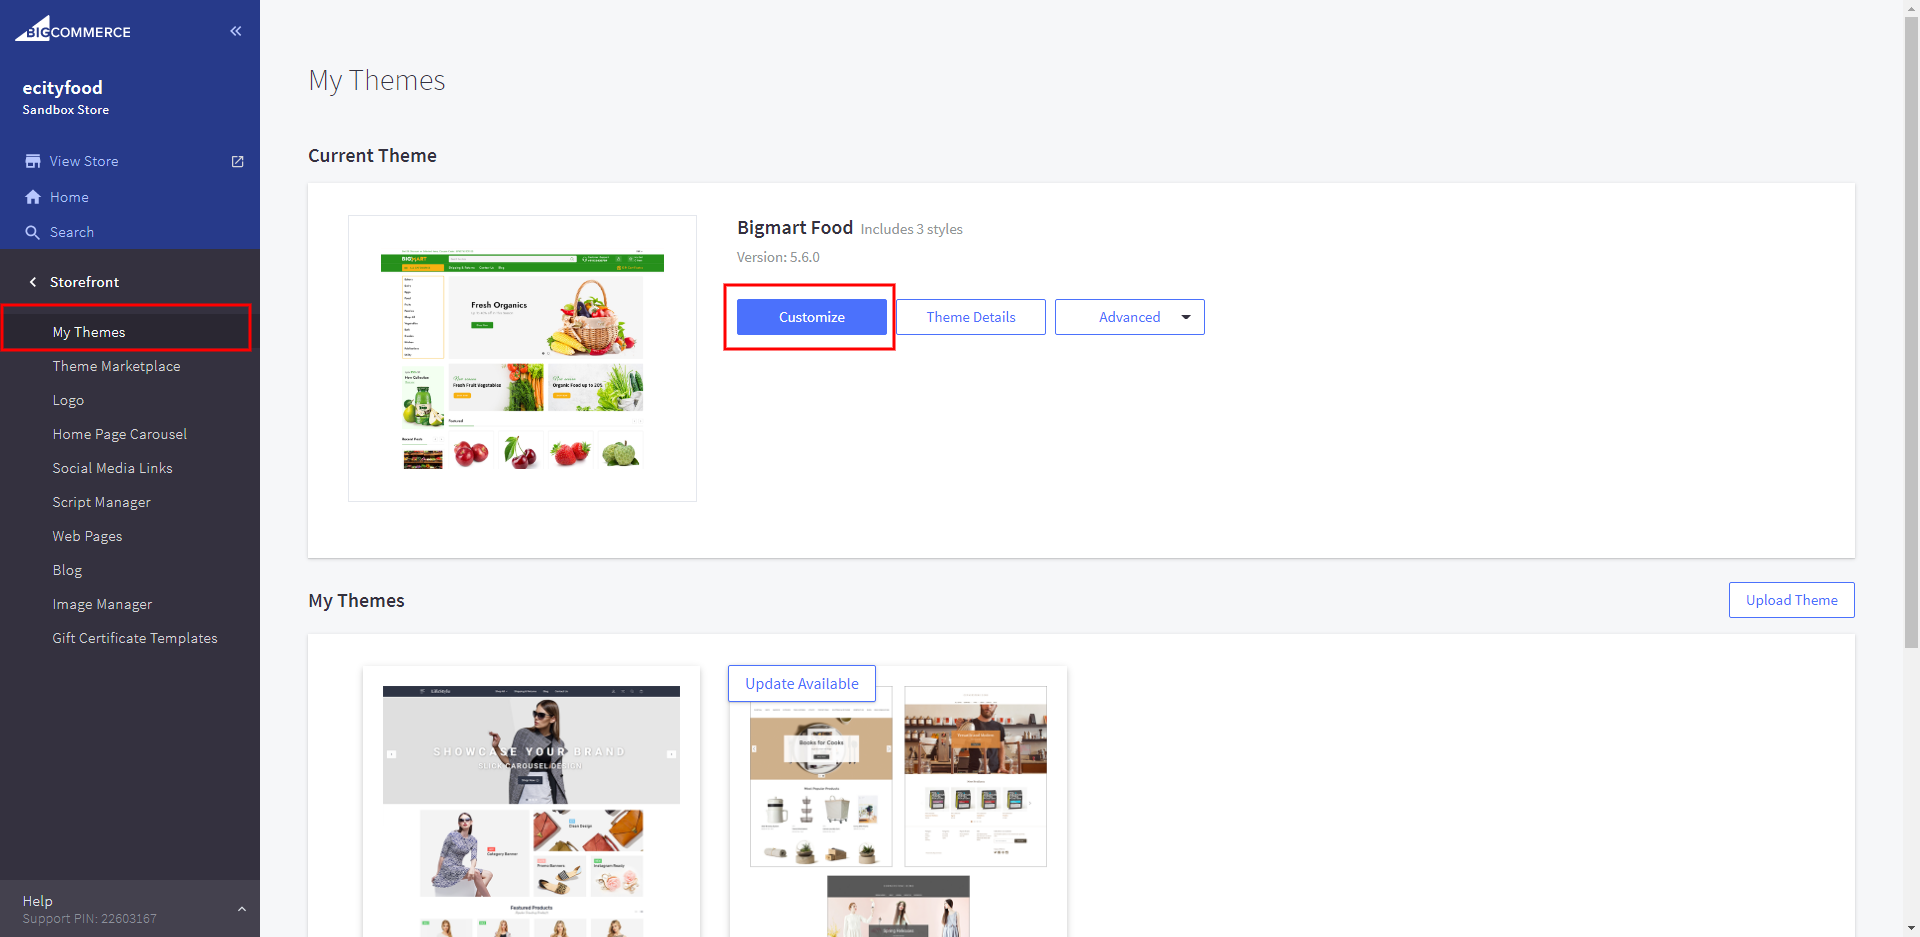Collapse the sidebar with double-chevron icon
Viewport: 1920px width, 937px height.
click(x=236, y=31)
